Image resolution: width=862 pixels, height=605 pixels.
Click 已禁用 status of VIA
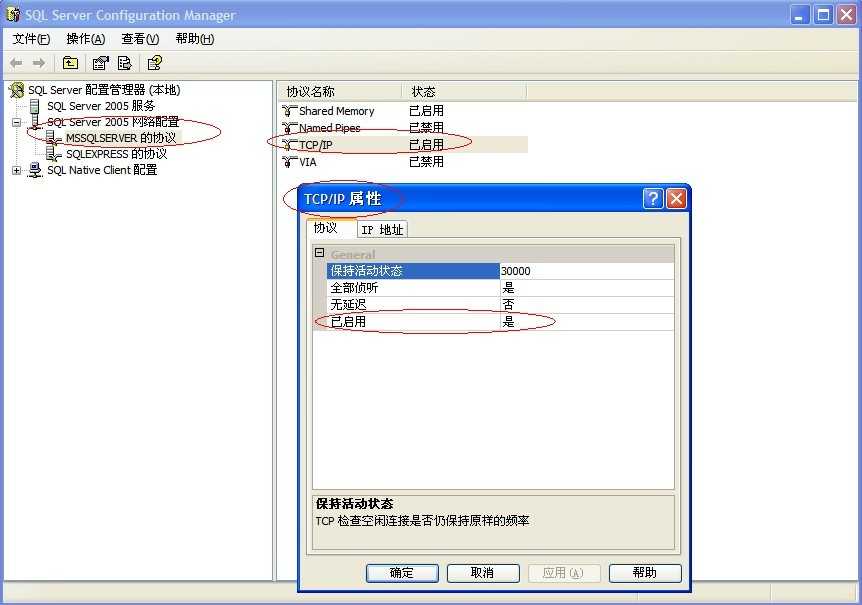coord(427,162)
